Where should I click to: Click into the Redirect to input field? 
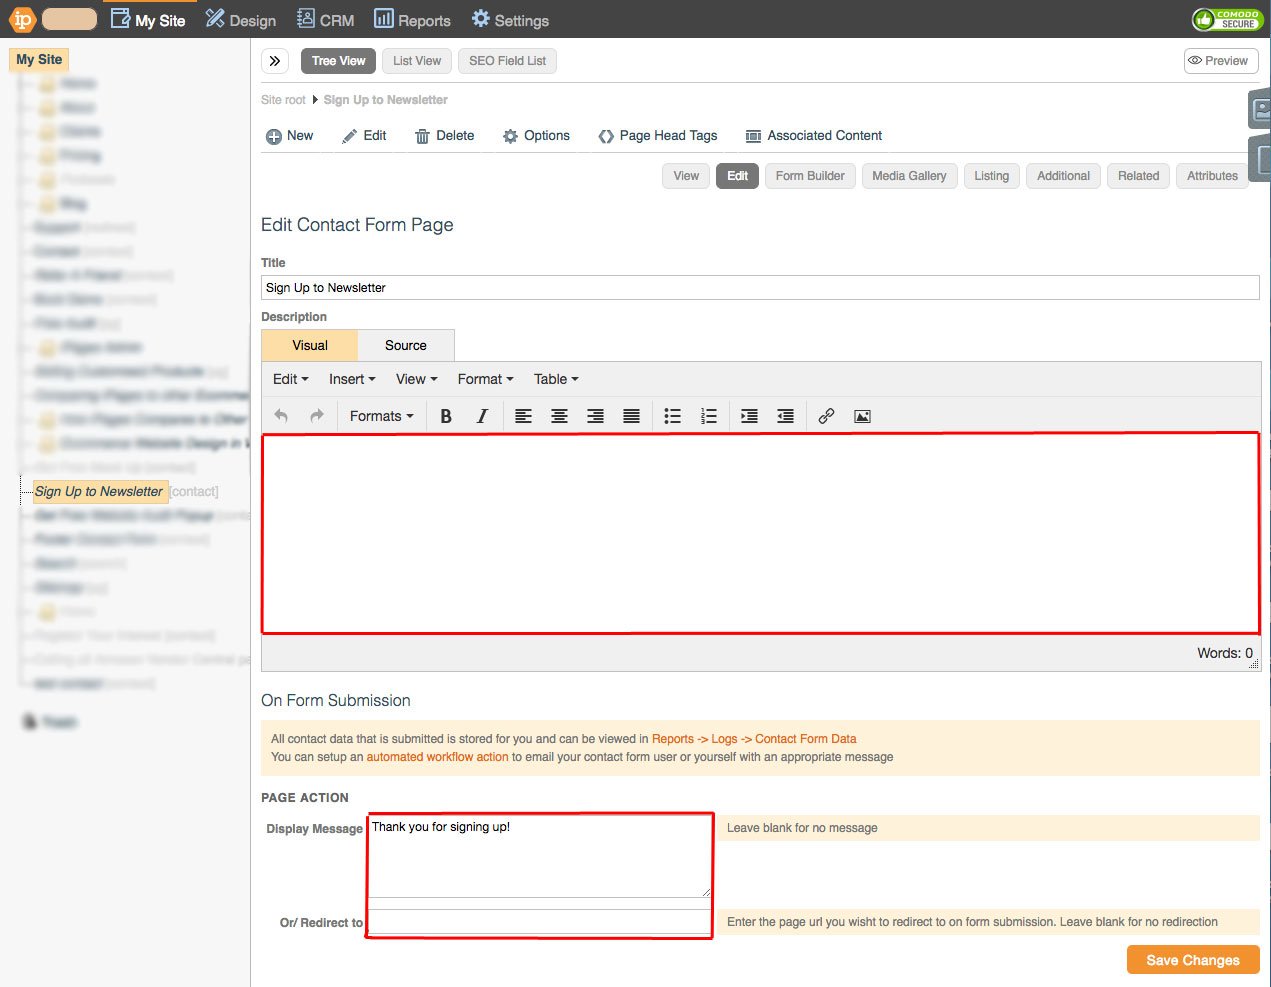click(539, 922)
